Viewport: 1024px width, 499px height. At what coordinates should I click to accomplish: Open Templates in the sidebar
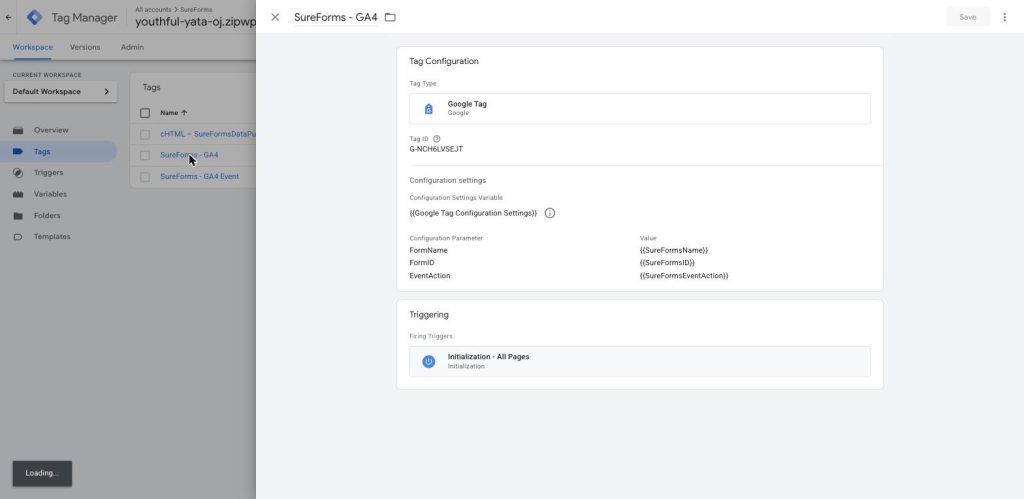point(52,236)
